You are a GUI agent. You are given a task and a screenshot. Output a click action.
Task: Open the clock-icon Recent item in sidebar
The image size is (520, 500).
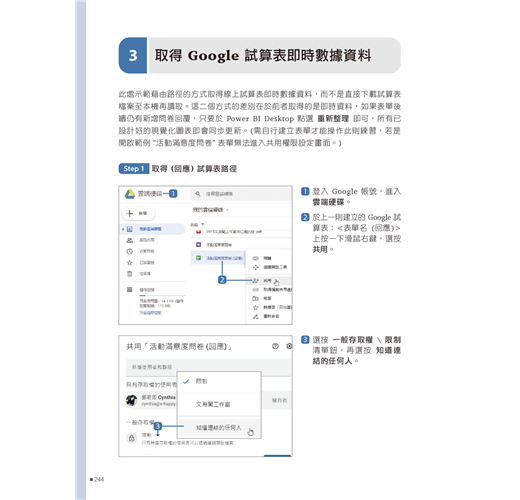click(x=130, y=251)
